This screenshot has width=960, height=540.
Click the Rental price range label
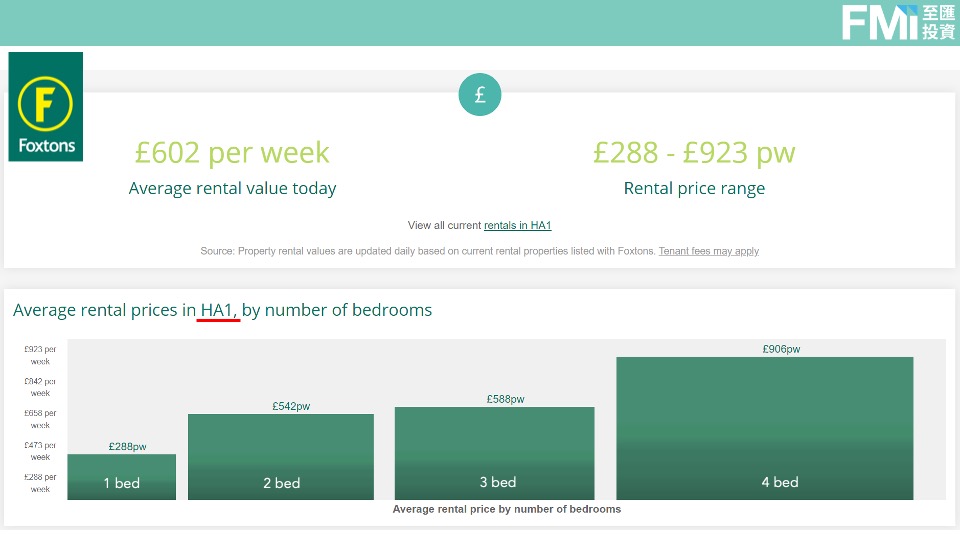[694, 188]
